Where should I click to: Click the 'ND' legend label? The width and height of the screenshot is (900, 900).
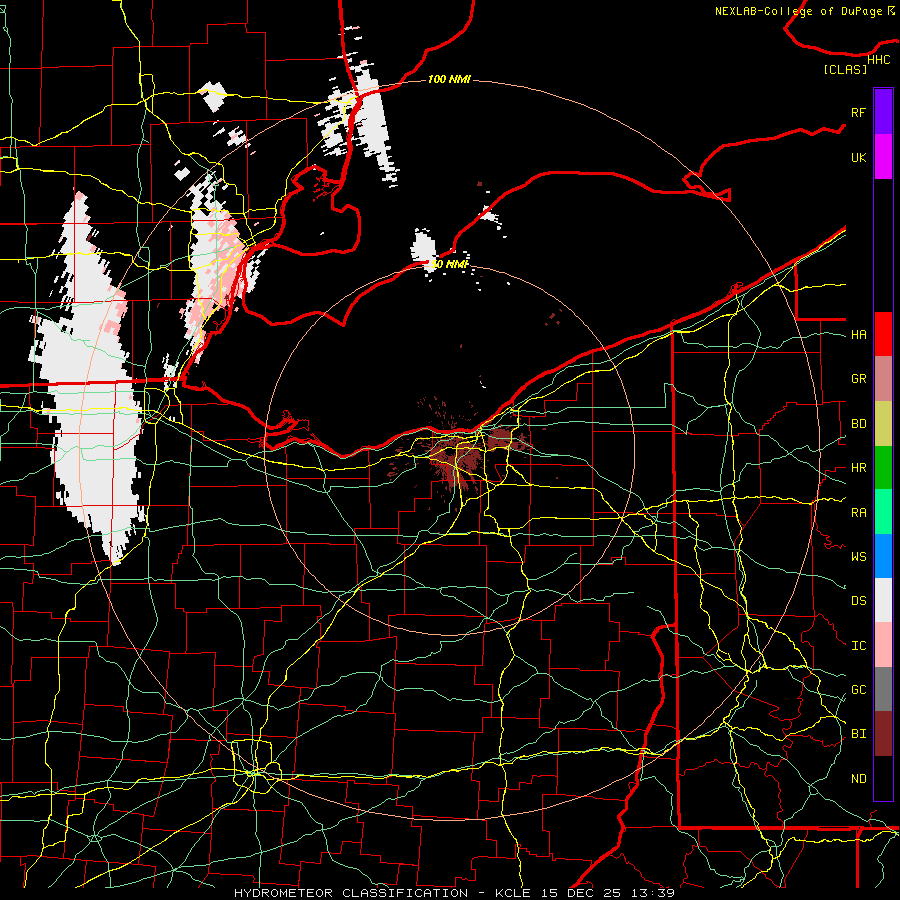859,778
